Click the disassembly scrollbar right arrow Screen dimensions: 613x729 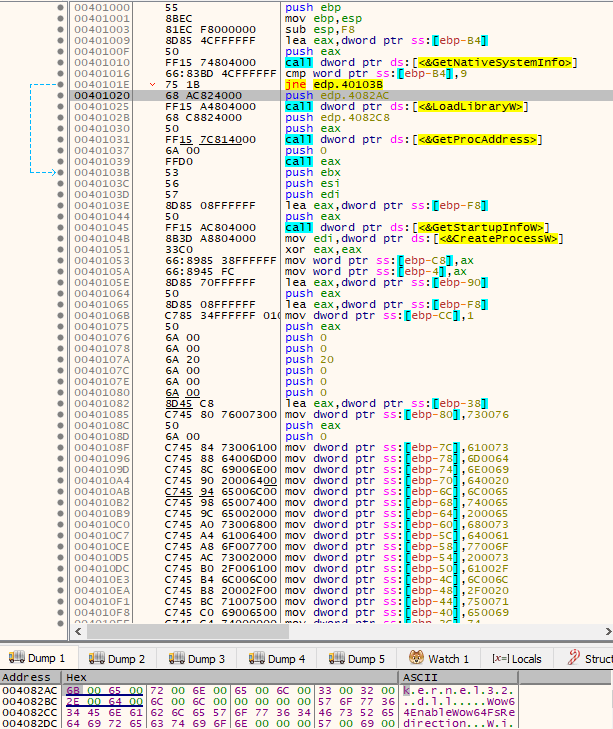pyautogui.click(x=608, y=631)
